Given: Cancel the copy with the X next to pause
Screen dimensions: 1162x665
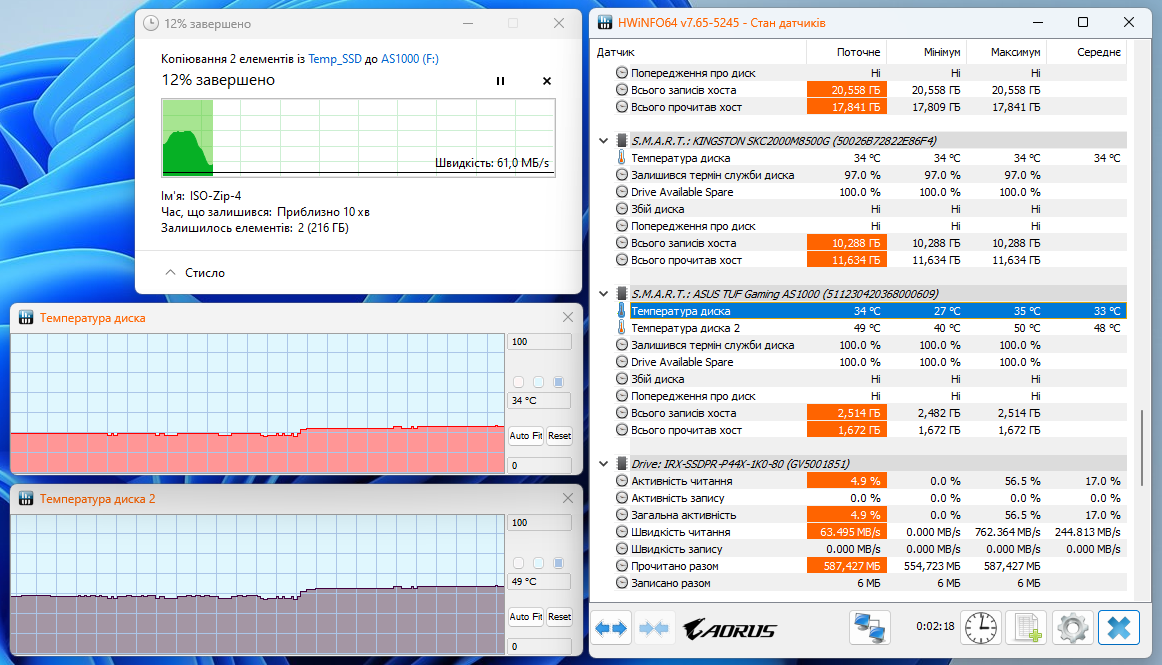Looking at the screenshot, I should (547, 81).
